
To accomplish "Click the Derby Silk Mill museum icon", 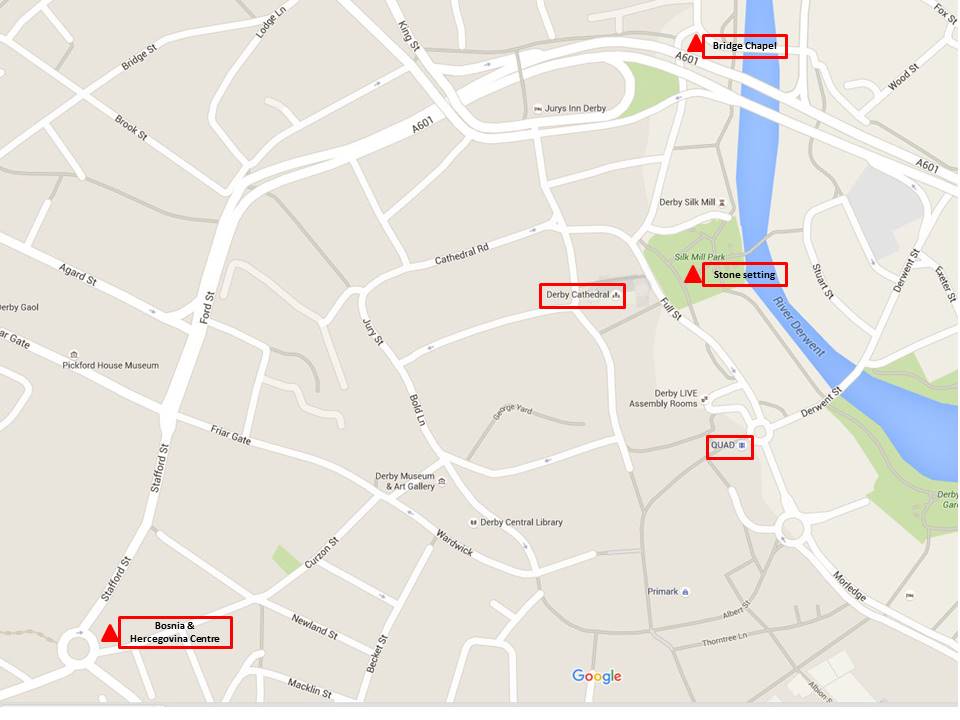I will click(722, 203).
